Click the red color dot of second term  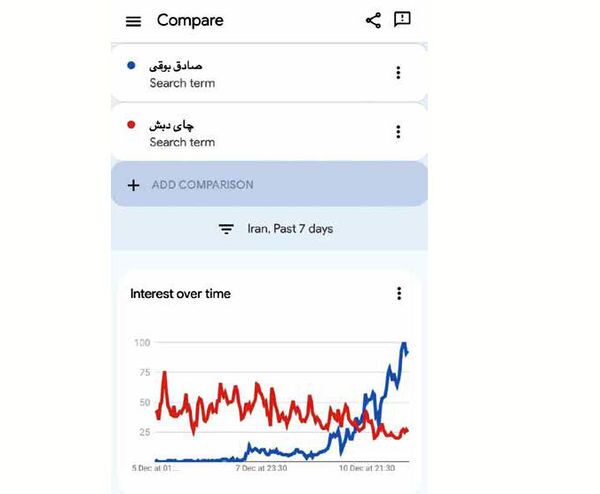pyautogui.click(x=132, y=125)
